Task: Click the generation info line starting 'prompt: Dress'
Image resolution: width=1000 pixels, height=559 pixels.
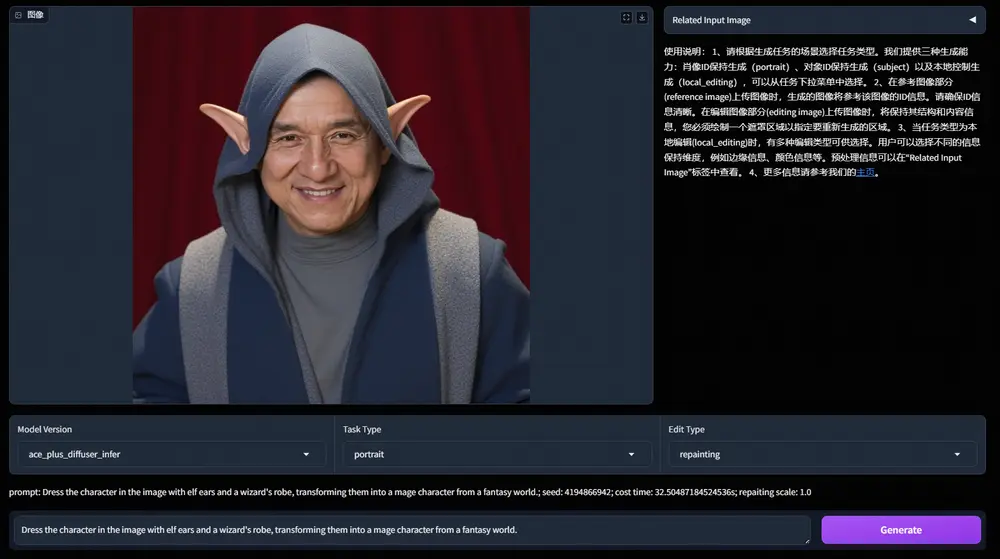Action: tap(410, 492)
